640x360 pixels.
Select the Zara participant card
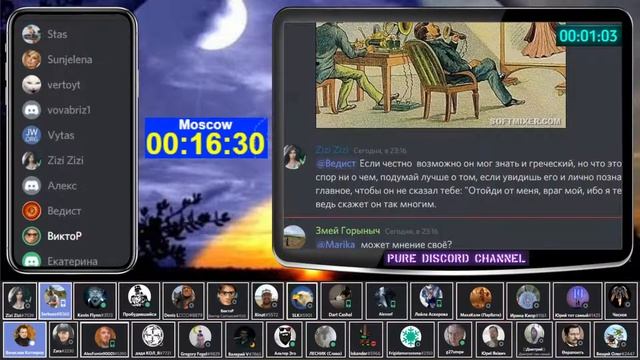coord(63,340)
